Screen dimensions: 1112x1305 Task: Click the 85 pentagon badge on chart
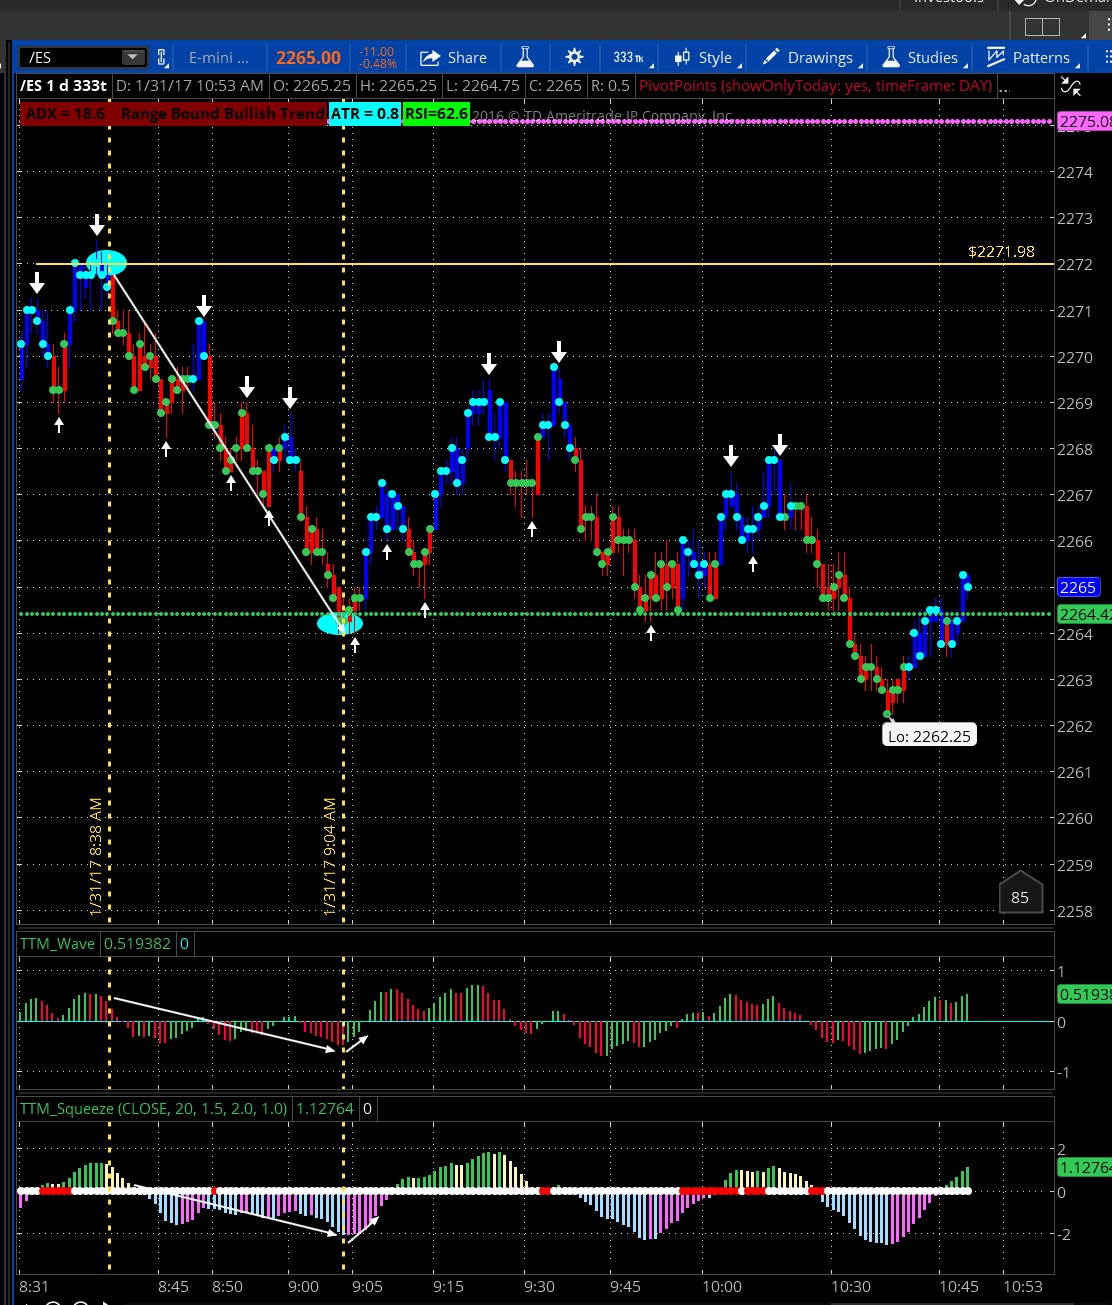1019,896
